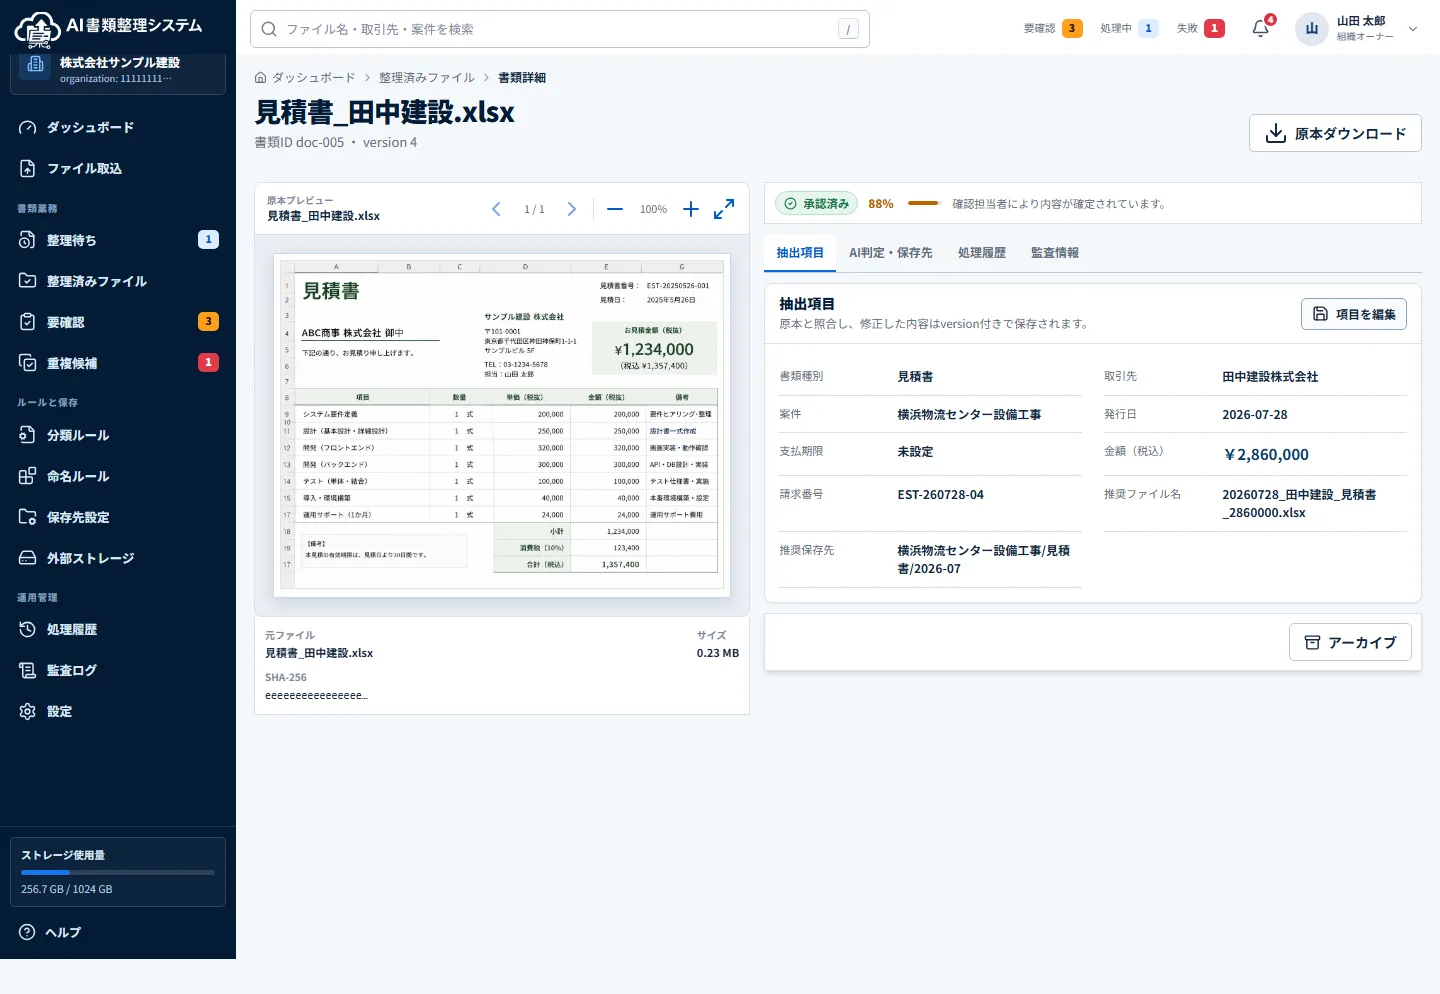Click アーカイブ button
Viewport: 1440px width, 994px height.
(x=1350, y=642)
